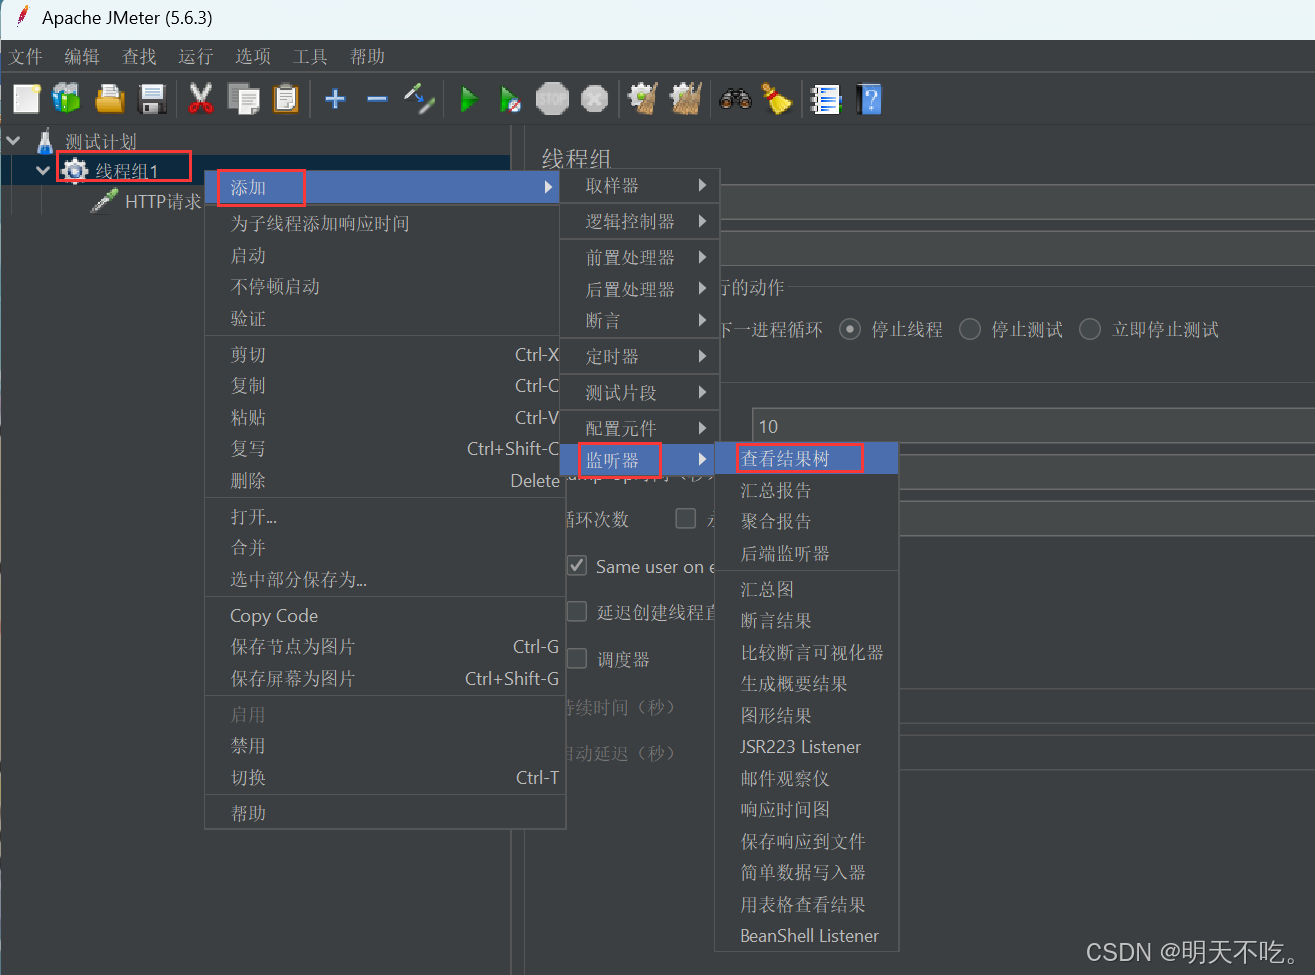Click the New test plan icon
Viewport: 1315px width, 975px height.
pyautogui.click(x=27, y=98)
